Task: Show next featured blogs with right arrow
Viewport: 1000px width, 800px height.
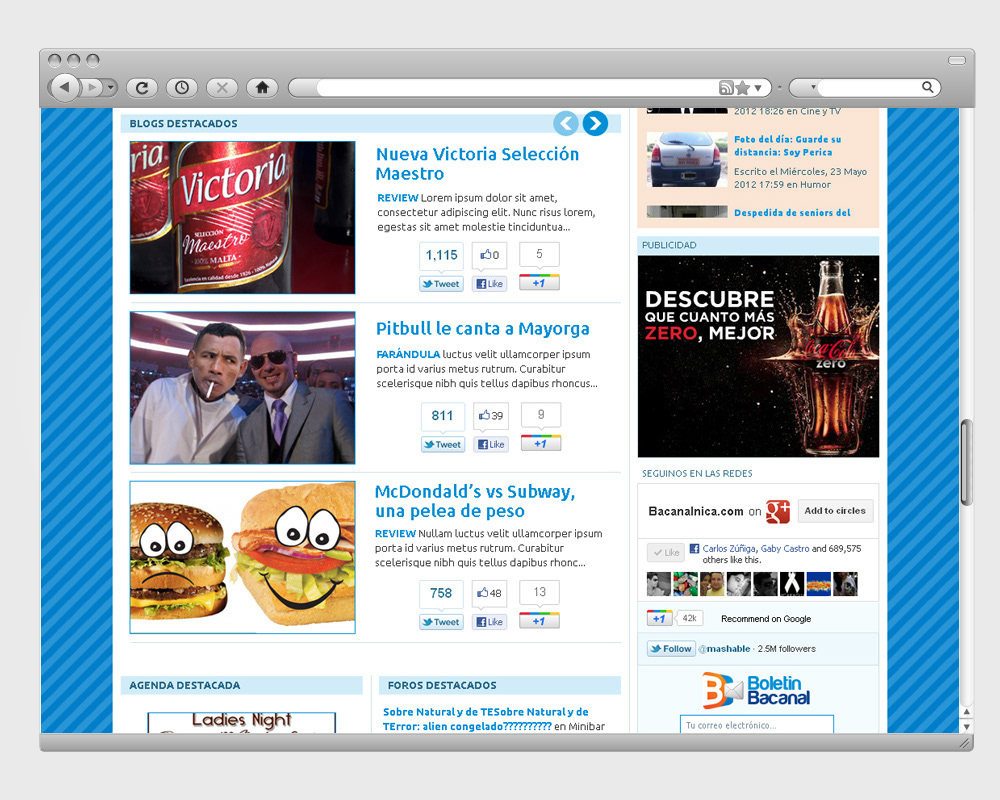Action: [595, 123]
